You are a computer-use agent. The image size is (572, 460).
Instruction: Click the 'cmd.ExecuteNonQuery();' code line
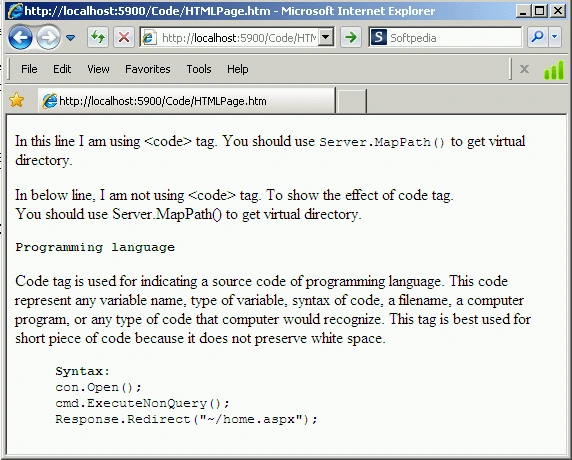click(x=143, y=403)
